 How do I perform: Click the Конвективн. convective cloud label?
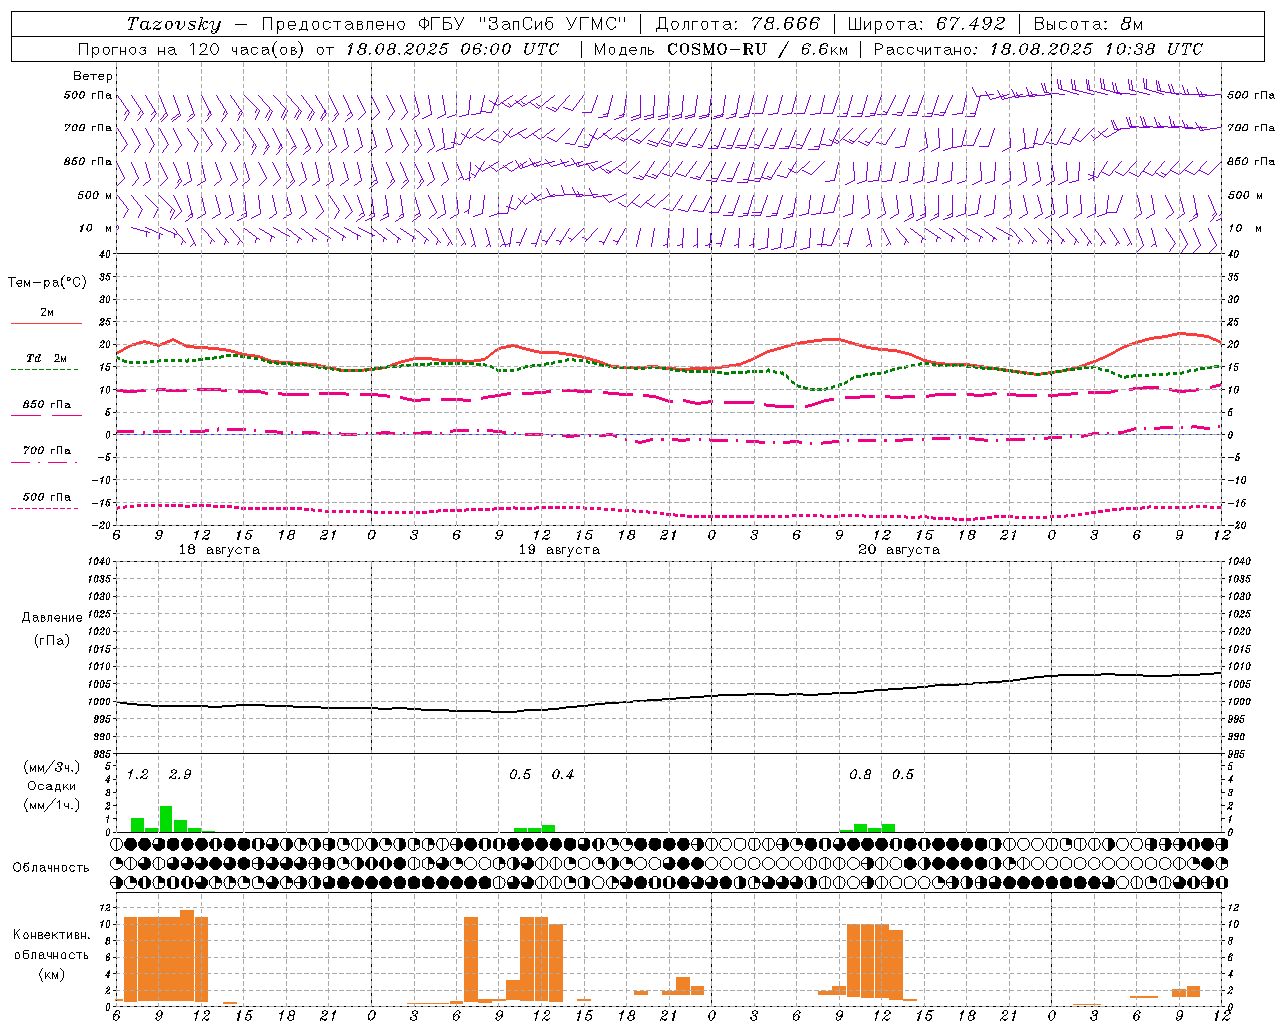click(51, 935)
